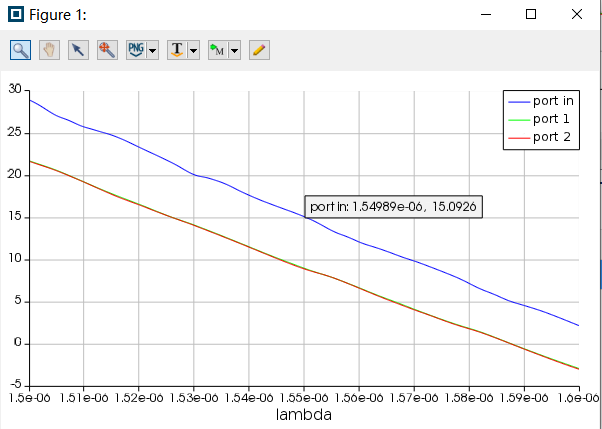Click the 'port 1' legend entry

[x=539, y=119]
